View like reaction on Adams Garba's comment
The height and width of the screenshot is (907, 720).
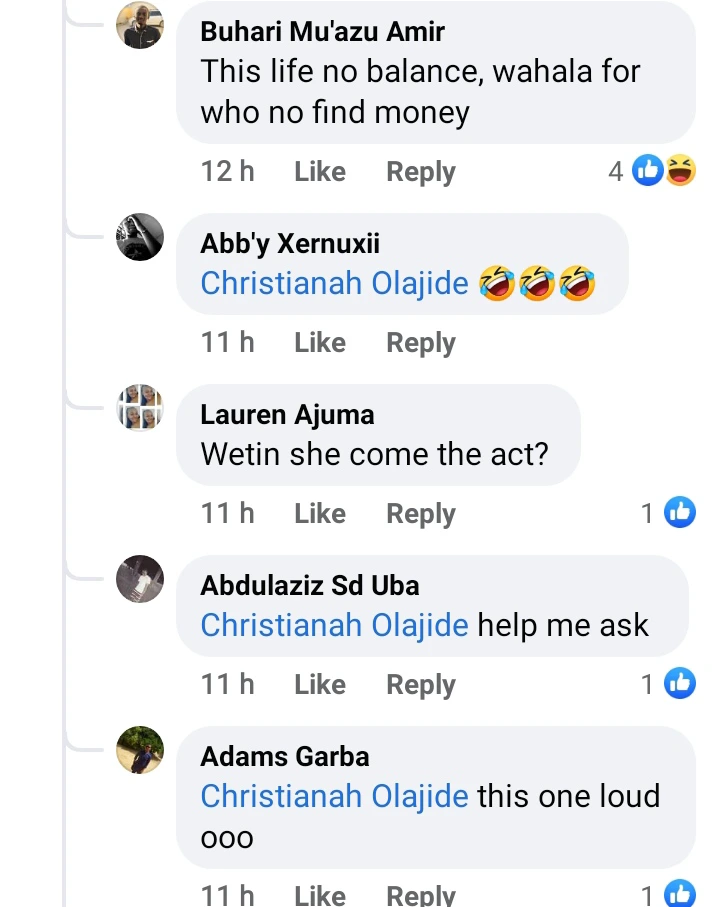pos(679,895)
